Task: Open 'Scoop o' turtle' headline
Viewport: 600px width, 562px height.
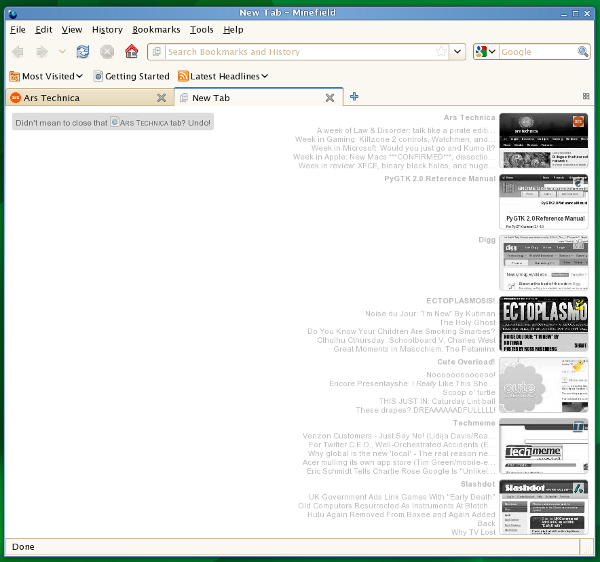Action: (469, 393)
